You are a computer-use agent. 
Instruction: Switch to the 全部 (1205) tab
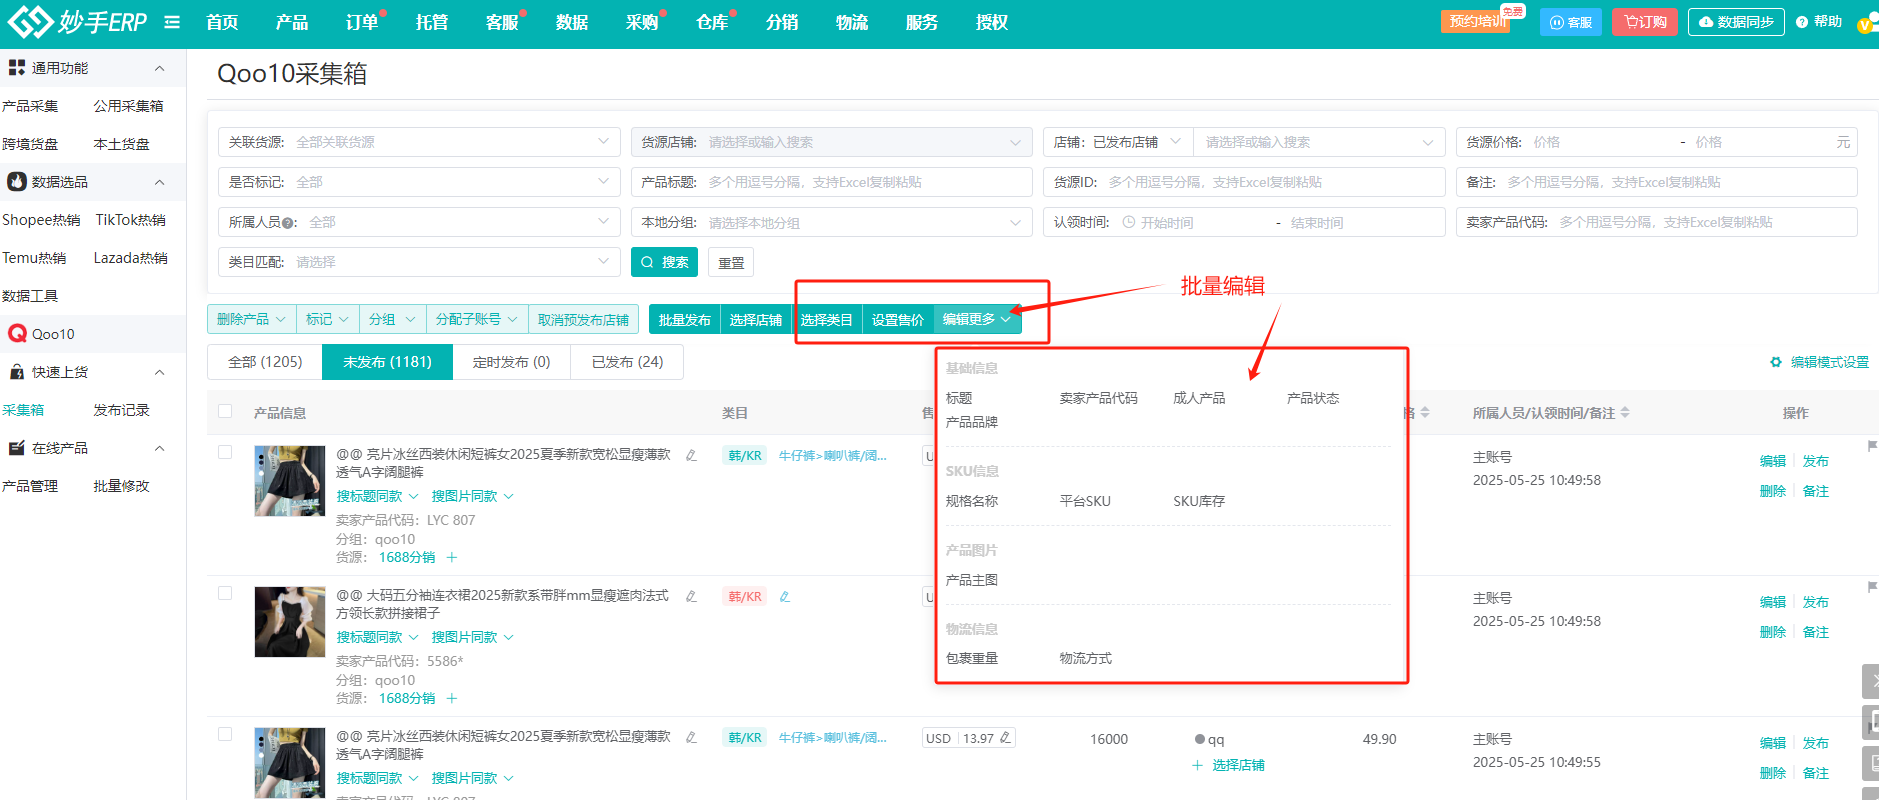265,362
